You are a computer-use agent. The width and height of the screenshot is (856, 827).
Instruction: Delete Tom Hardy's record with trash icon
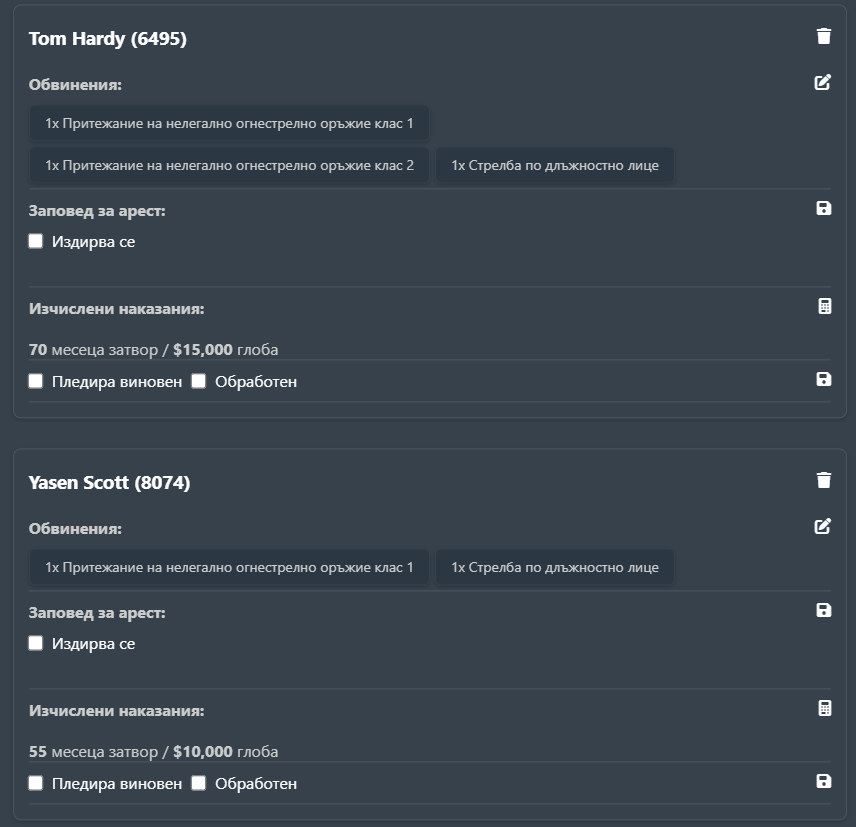pyautogui.click(x=823, y=37)
